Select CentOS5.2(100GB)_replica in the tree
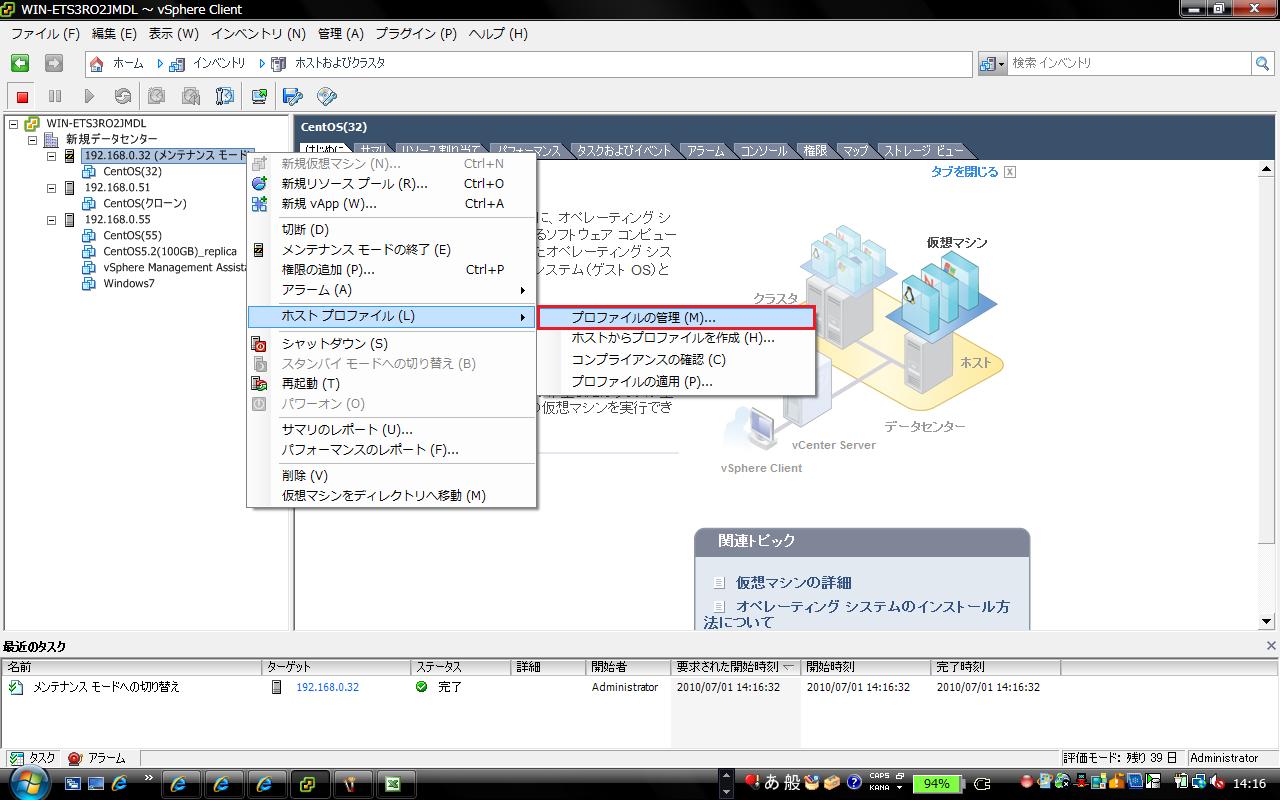1280x800 pixels. point(170,252)
